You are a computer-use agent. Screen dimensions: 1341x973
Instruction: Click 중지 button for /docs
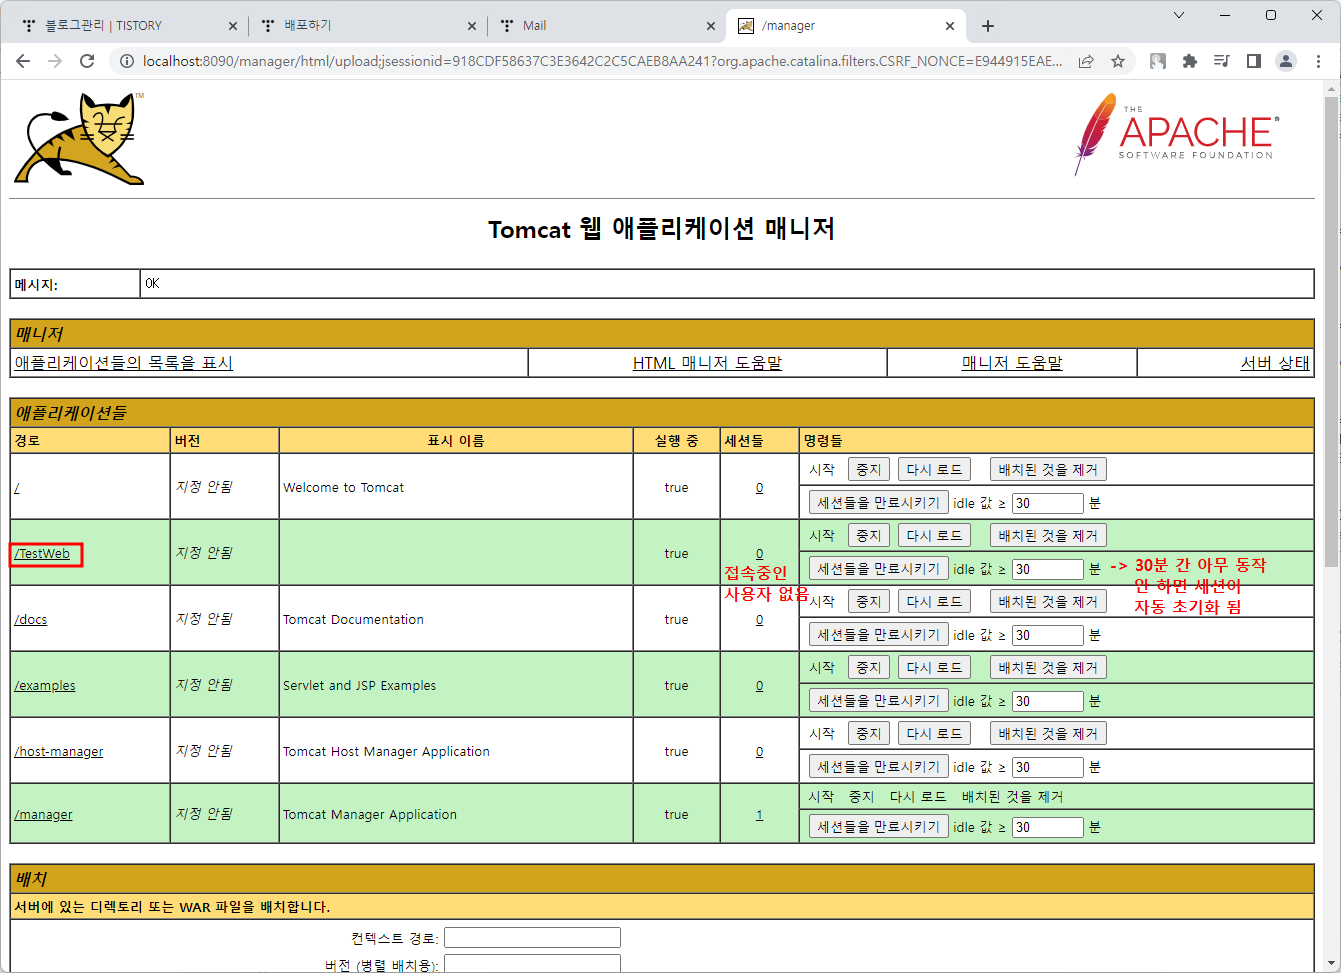(868, 601)
